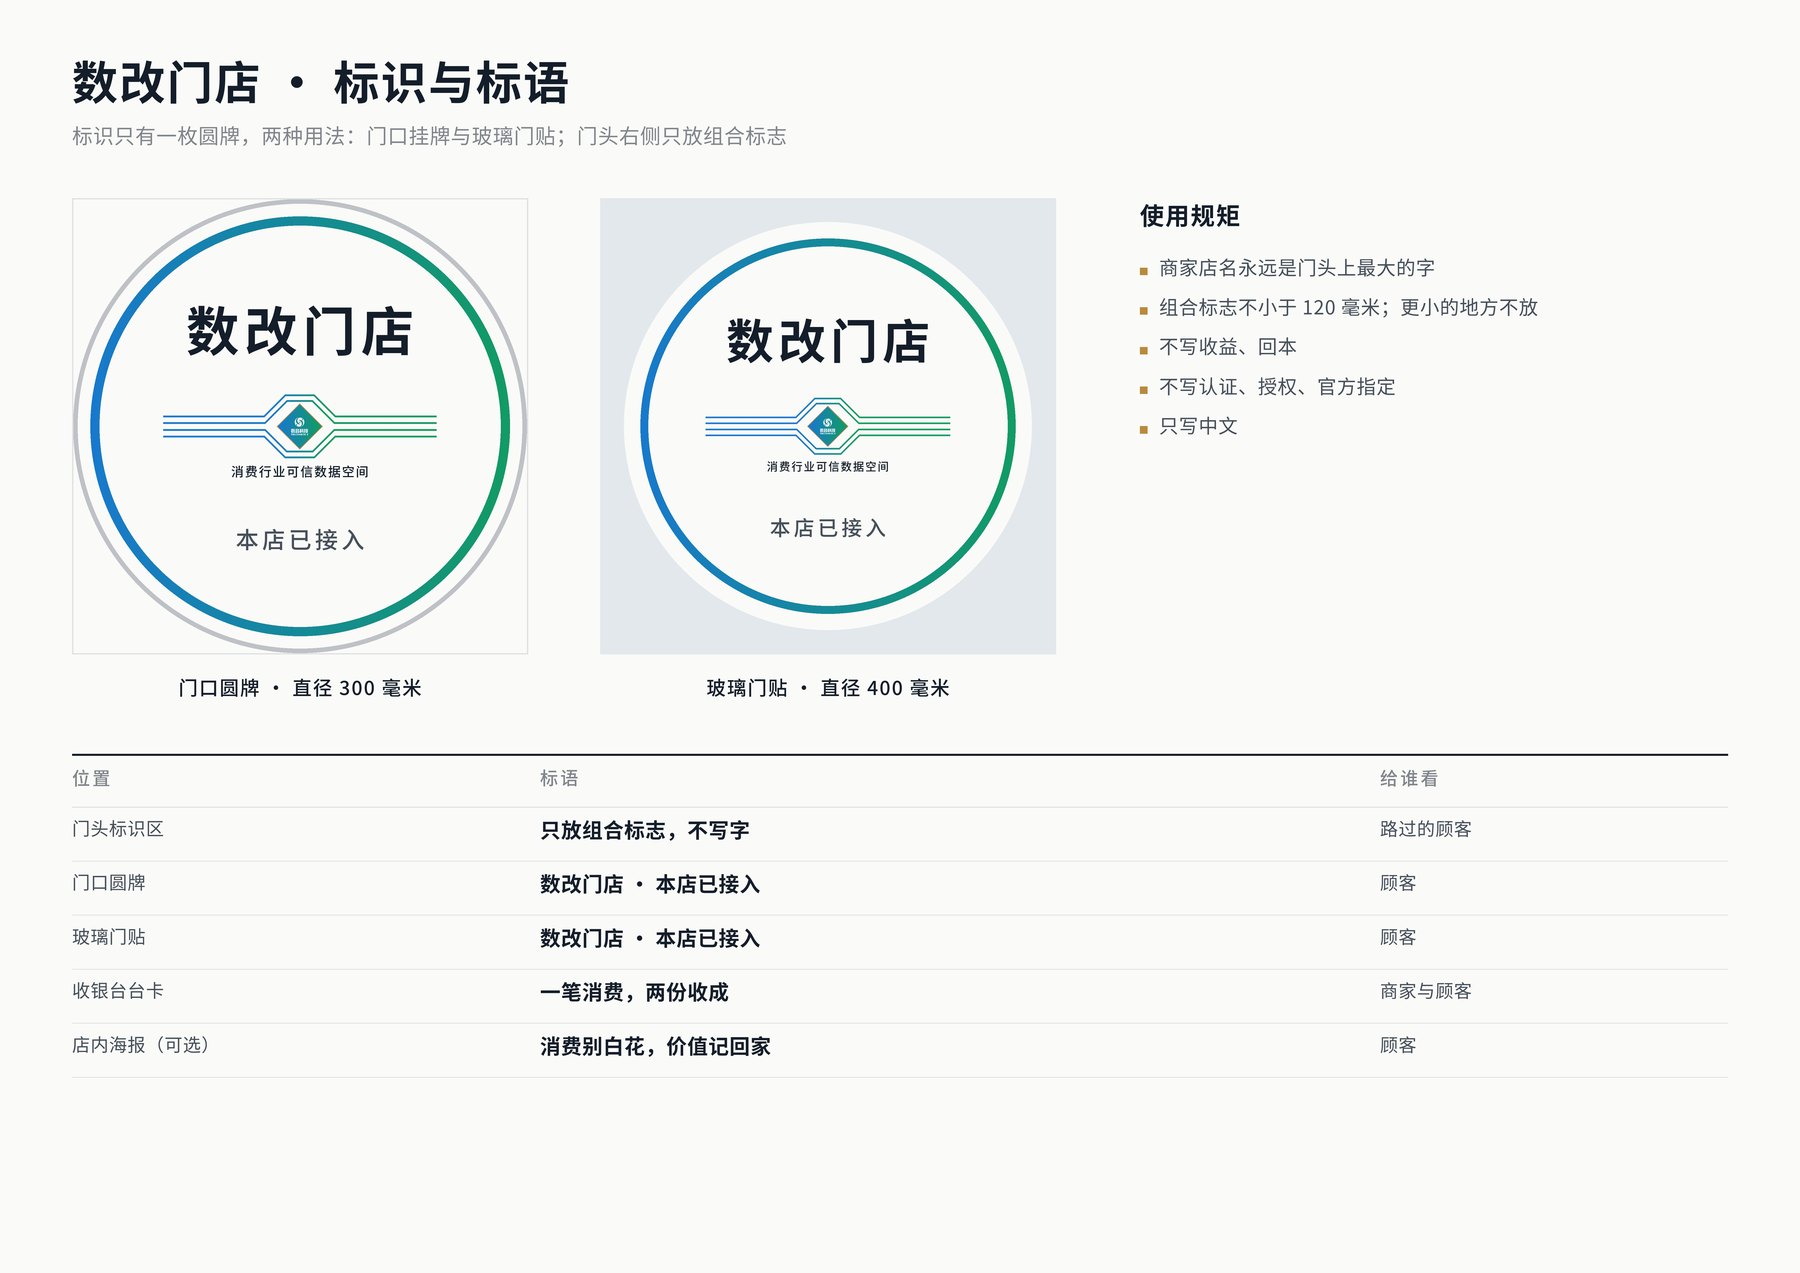Click the 位置 column header
The width and height of the screenshot is (1800, 1273).
tap(91, 778)
